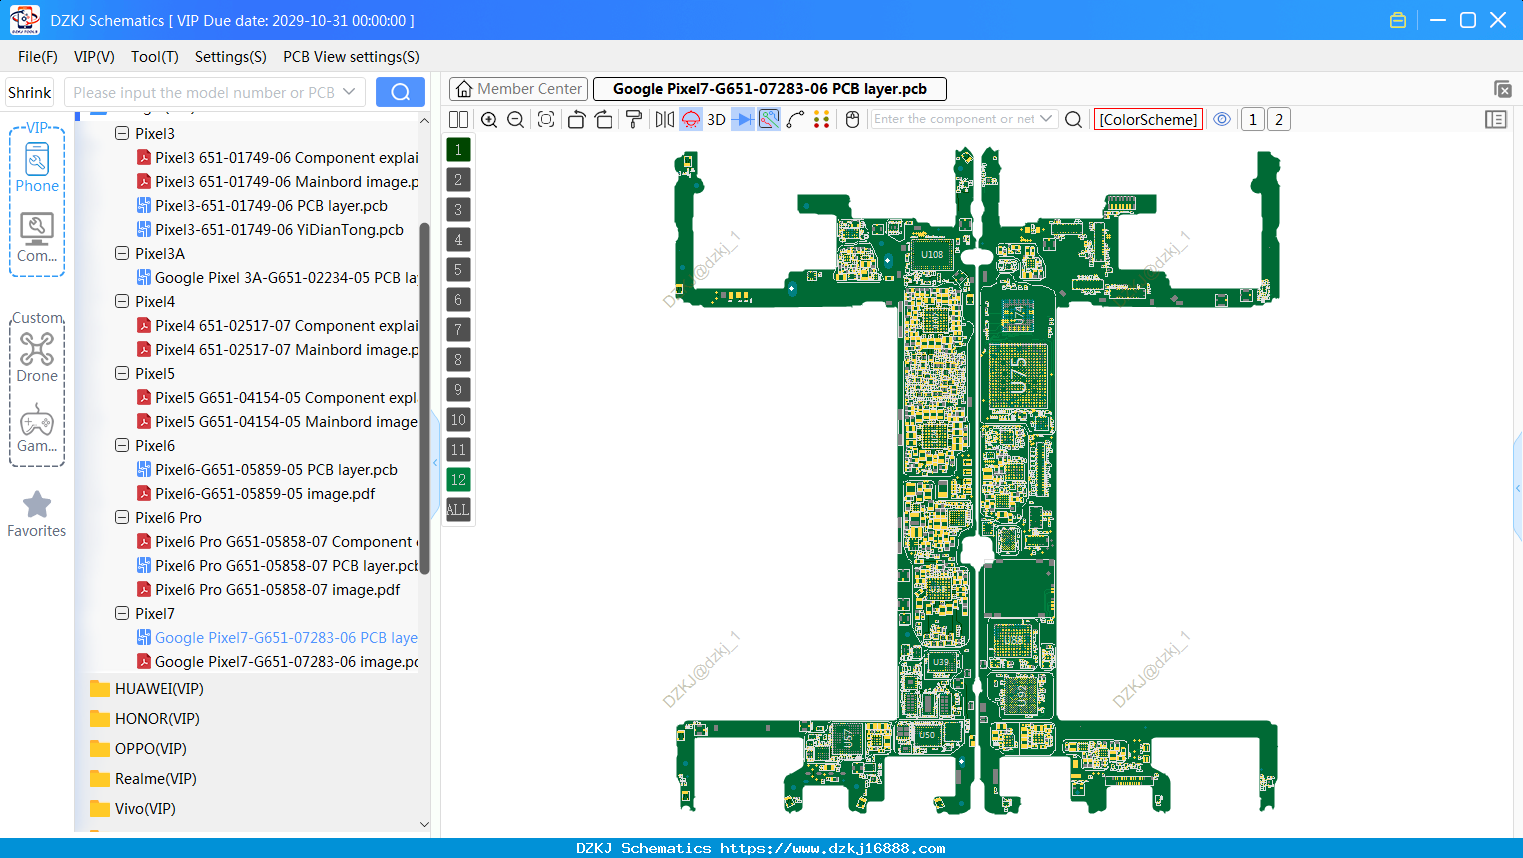
Task: Open the right side panel icon
Action: click(x=1496, y=119)
